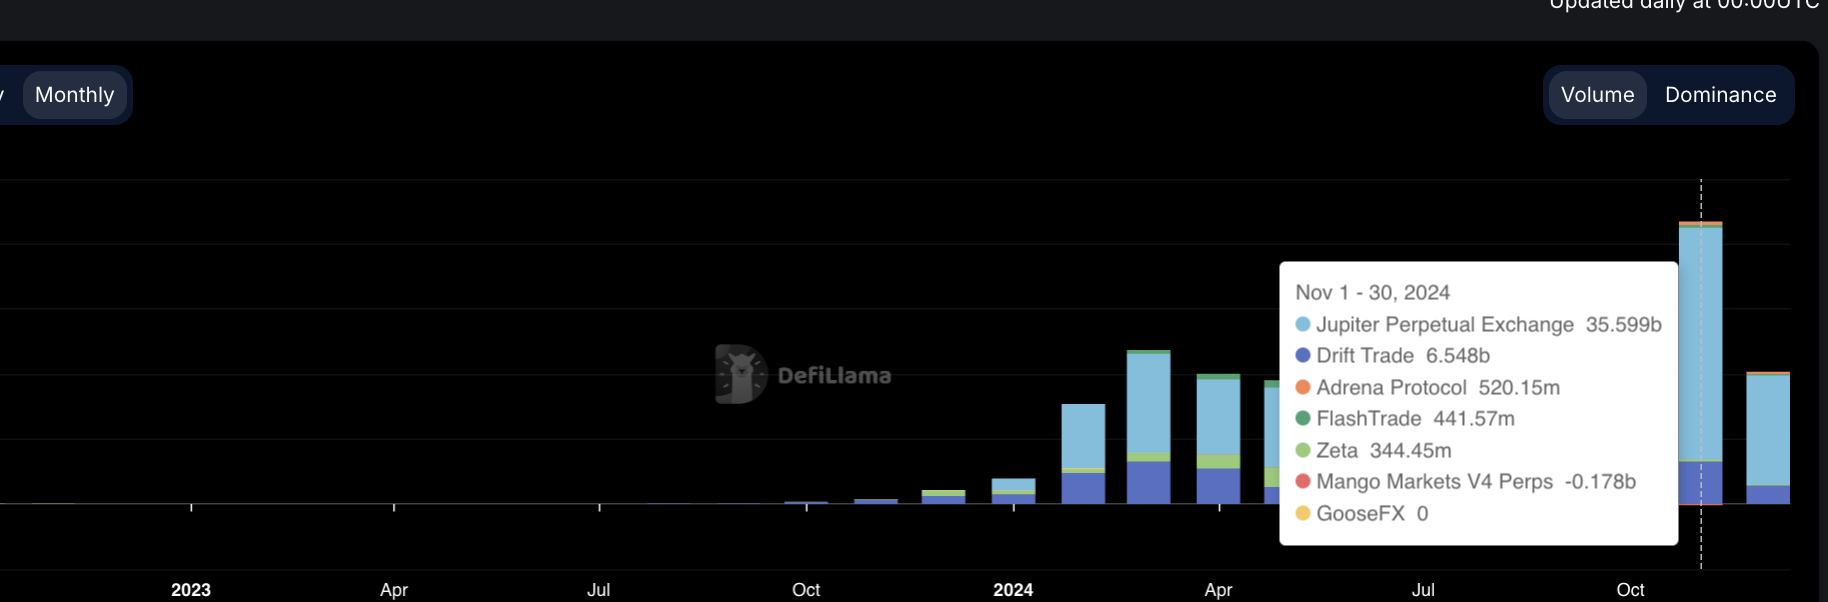Click the light green Zeta legend dot
The width and height of the screenshot is (1828, 602).
click(x=1303, y=450)
